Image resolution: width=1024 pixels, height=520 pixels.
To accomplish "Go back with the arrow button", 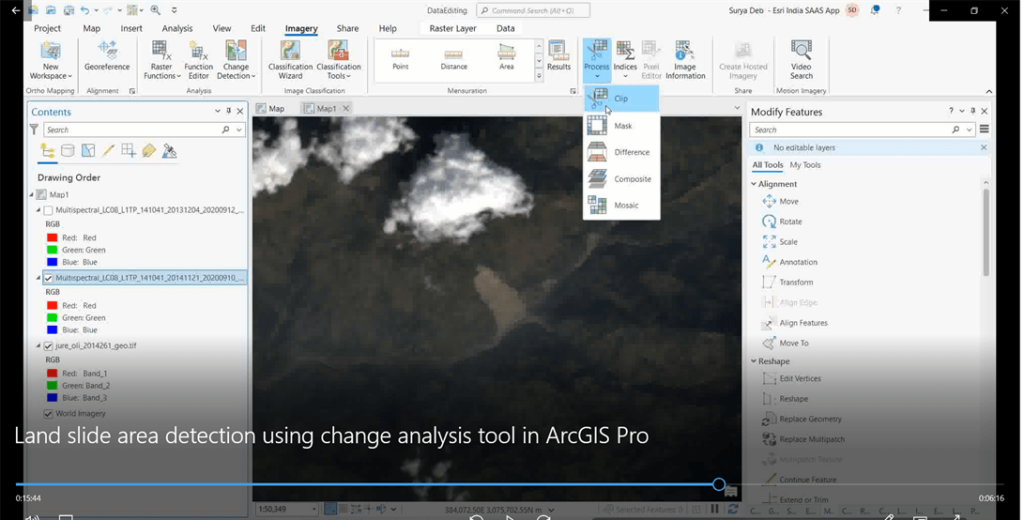I will tap(16, 10).
